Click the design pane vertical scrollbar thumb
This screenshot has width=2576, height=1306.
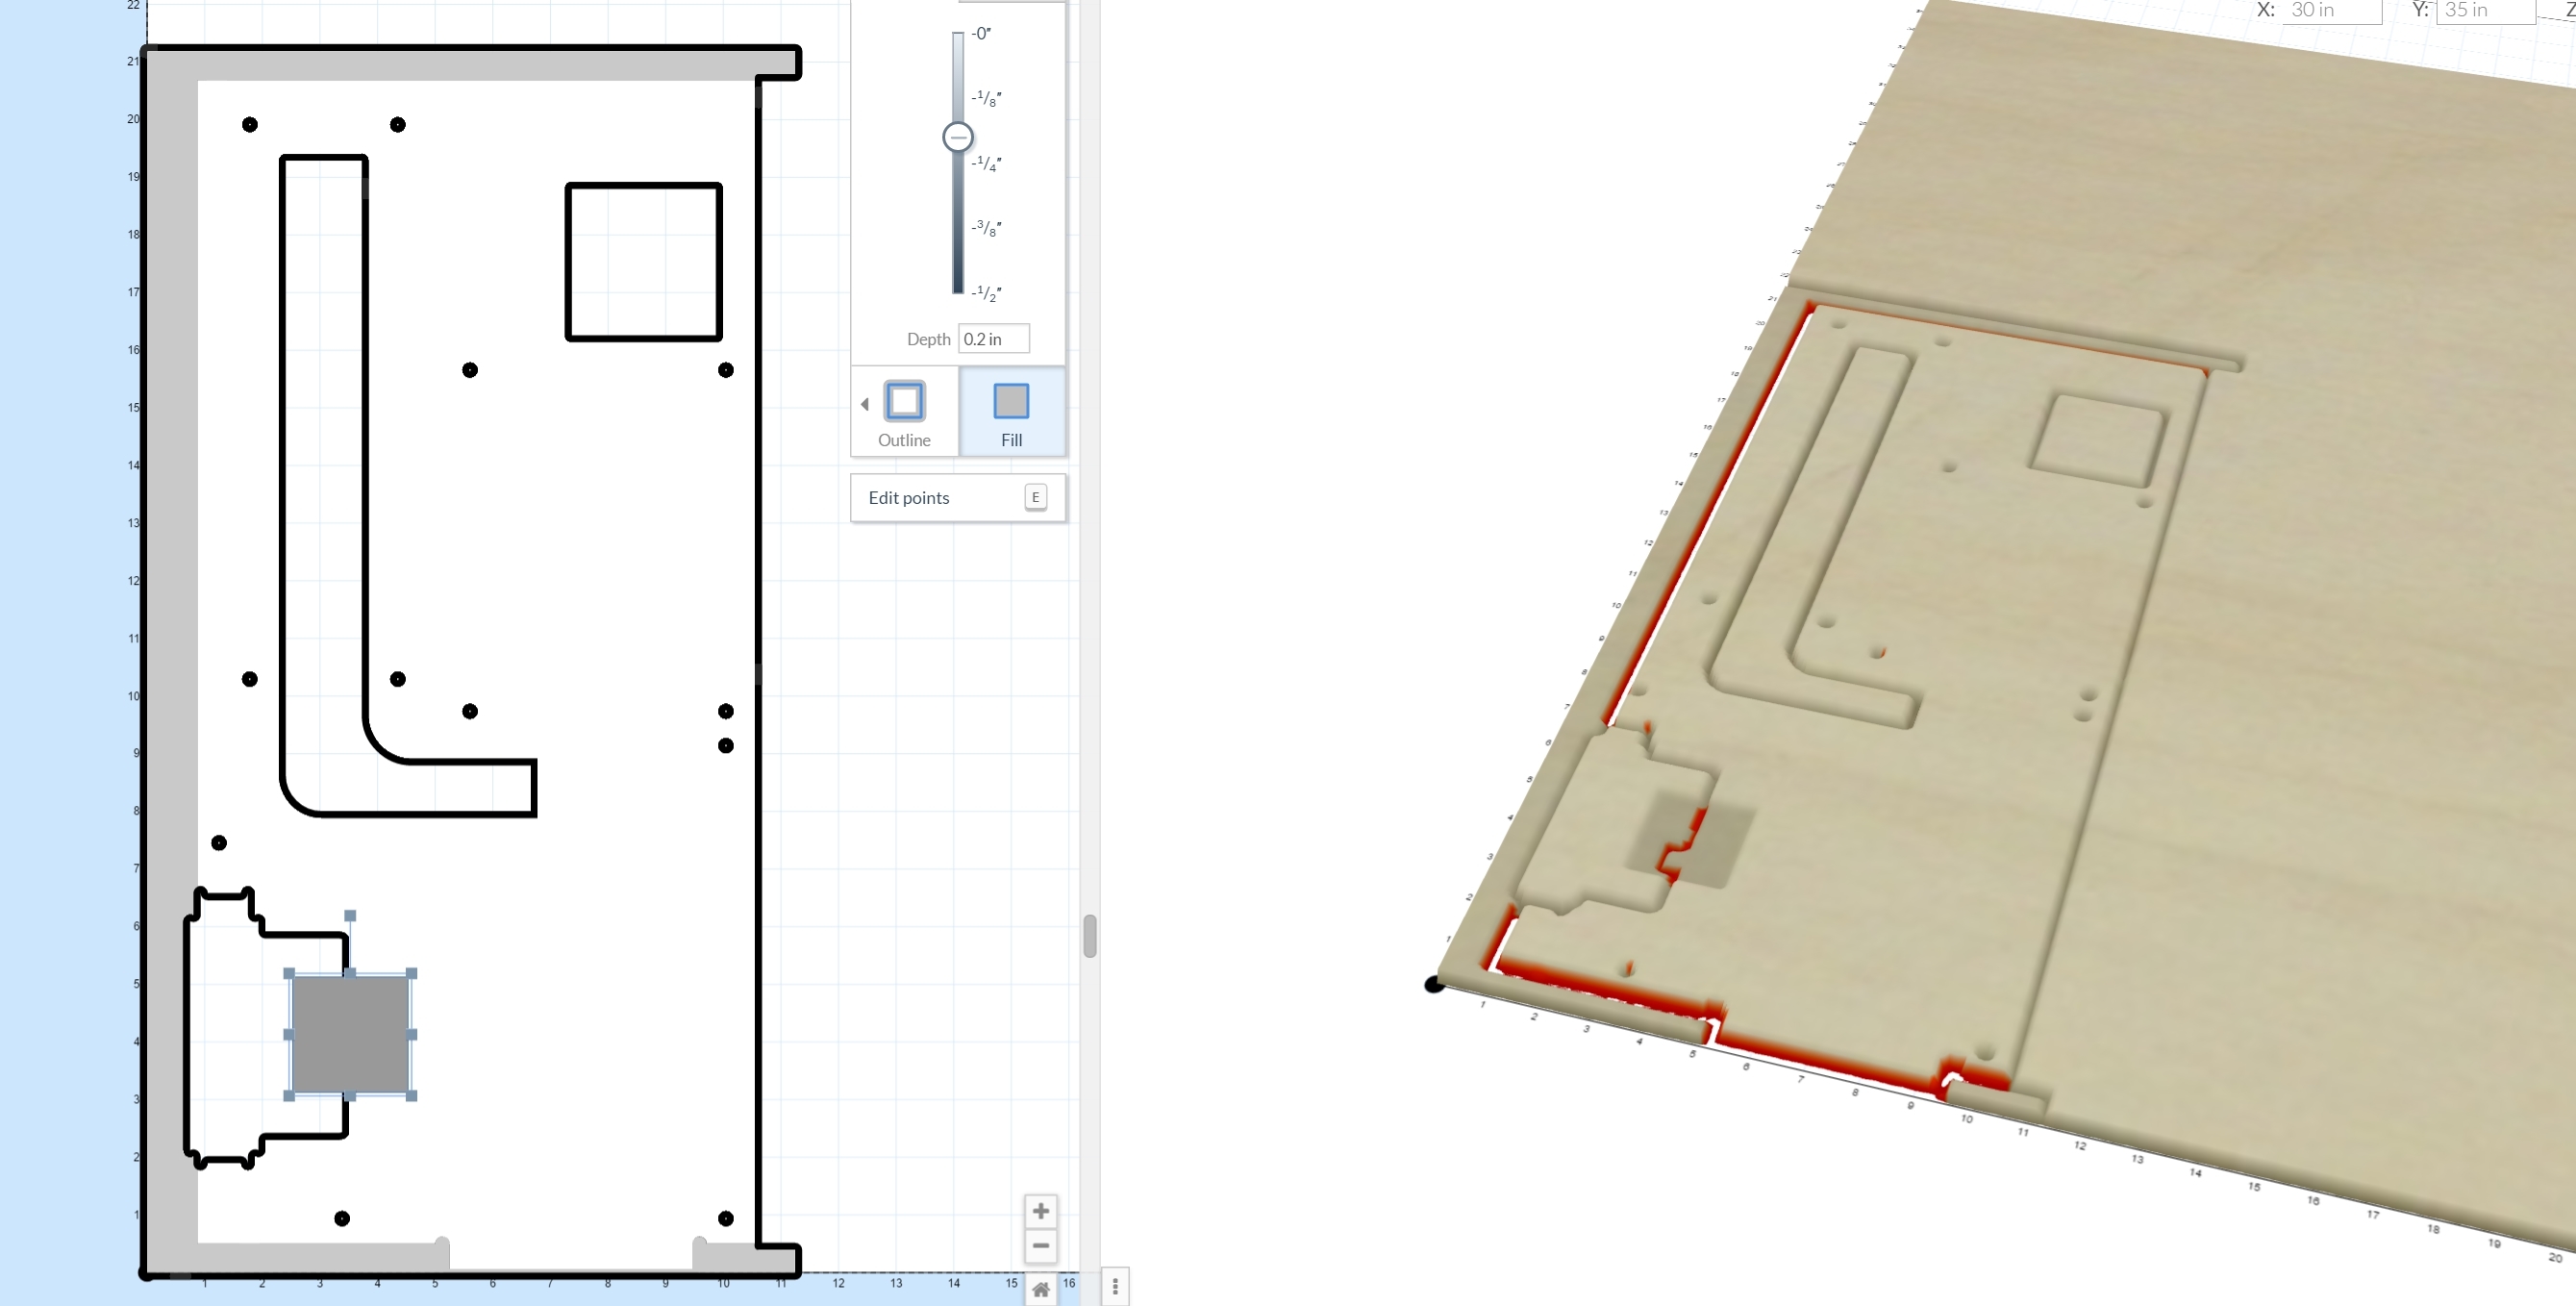click(x=1089, y=936)
